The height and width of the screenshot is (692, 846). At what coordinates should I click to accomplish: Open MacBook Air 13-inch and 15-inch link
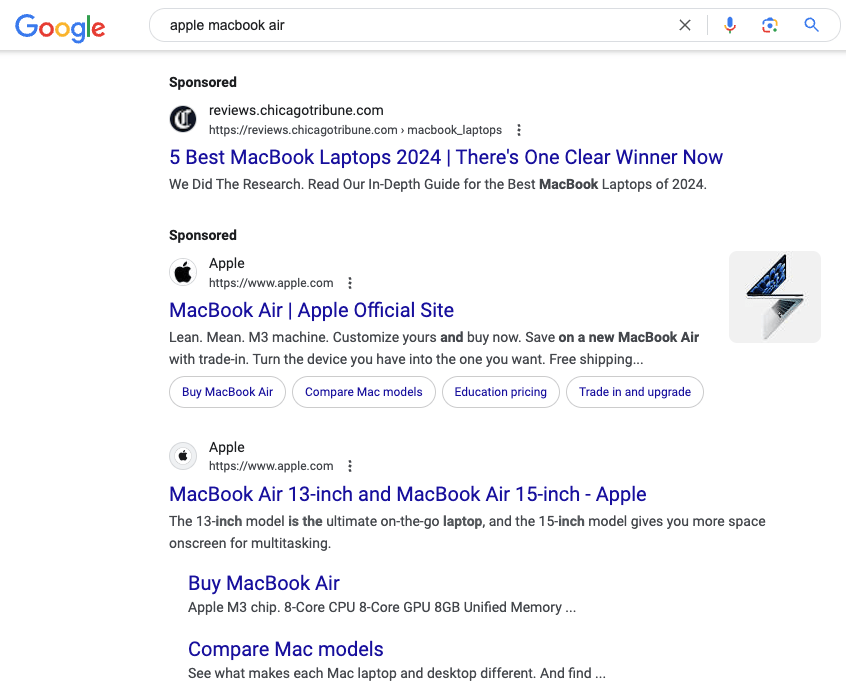pos(407,494)
